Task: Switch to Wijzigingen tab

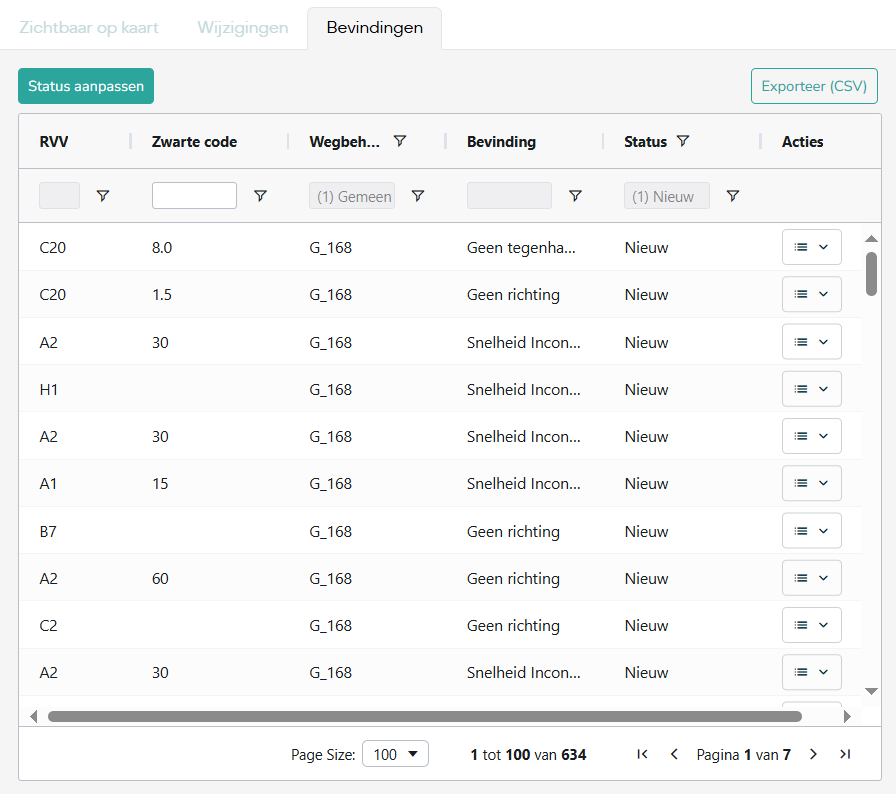Action: (243, 27)
